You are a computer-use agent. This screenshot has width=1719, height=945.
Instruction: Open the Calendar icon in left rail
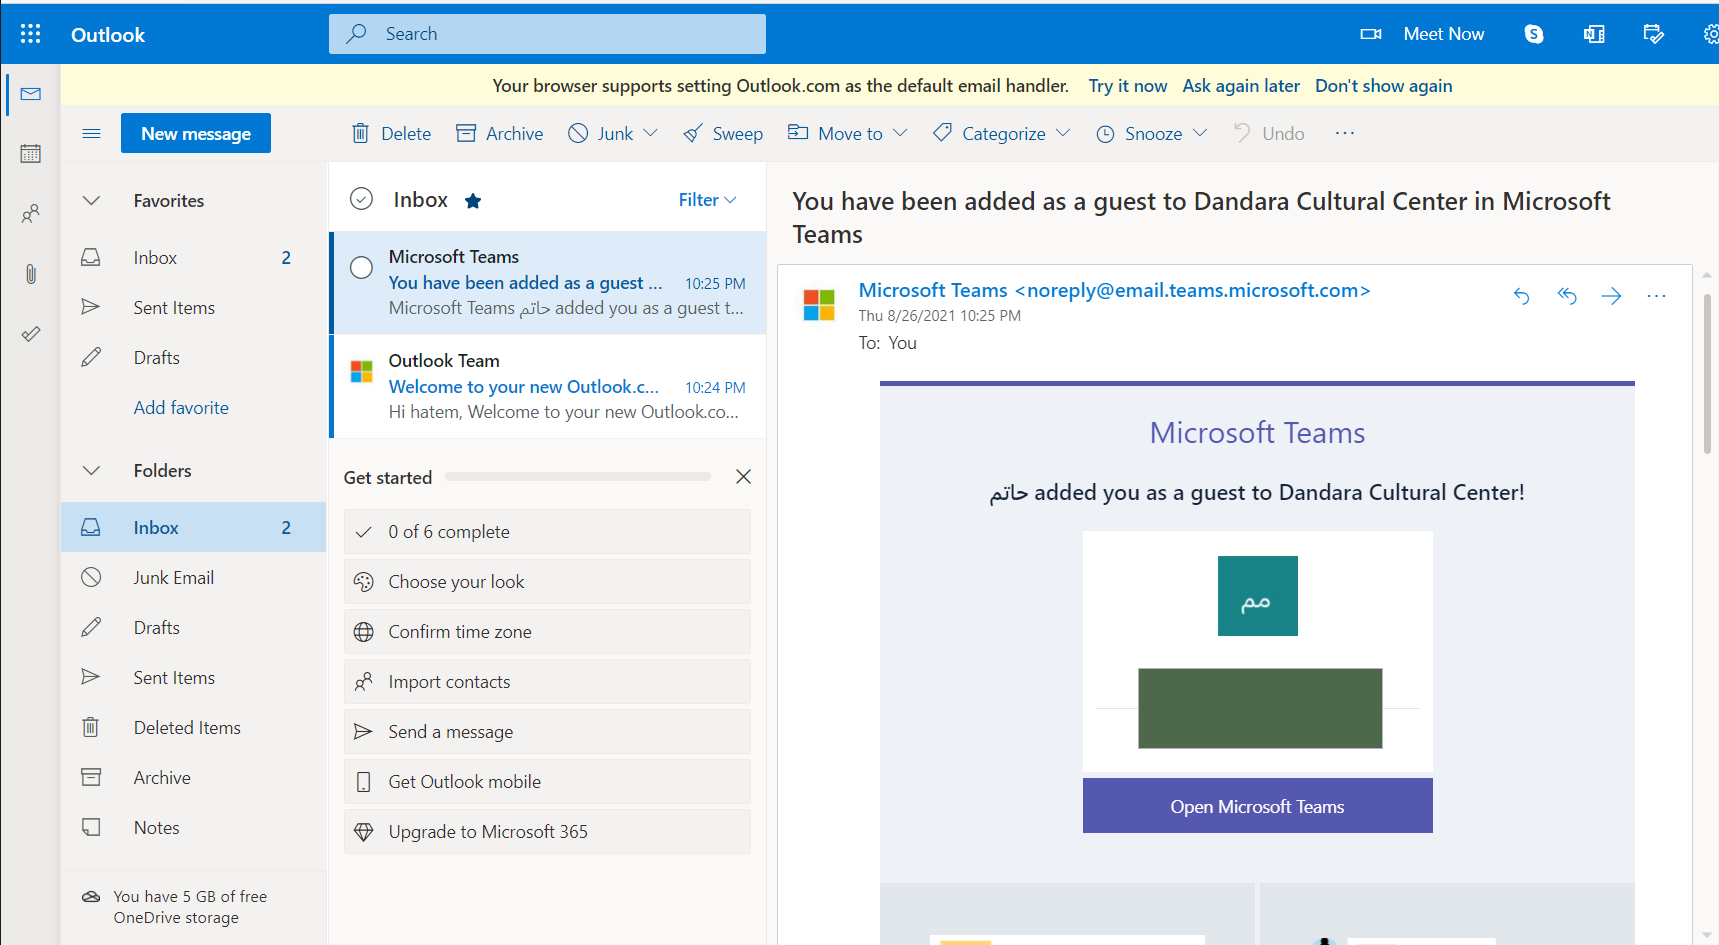pos(31,154)
